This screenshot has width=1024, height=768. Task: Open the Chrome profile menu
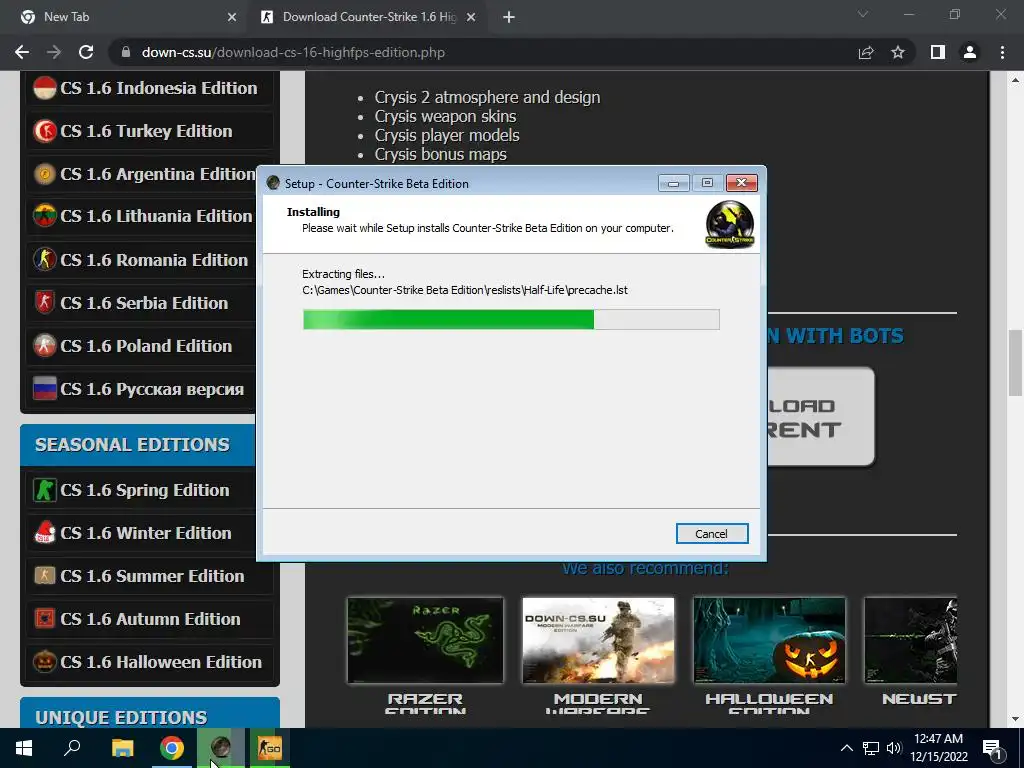tap(970, 52)
